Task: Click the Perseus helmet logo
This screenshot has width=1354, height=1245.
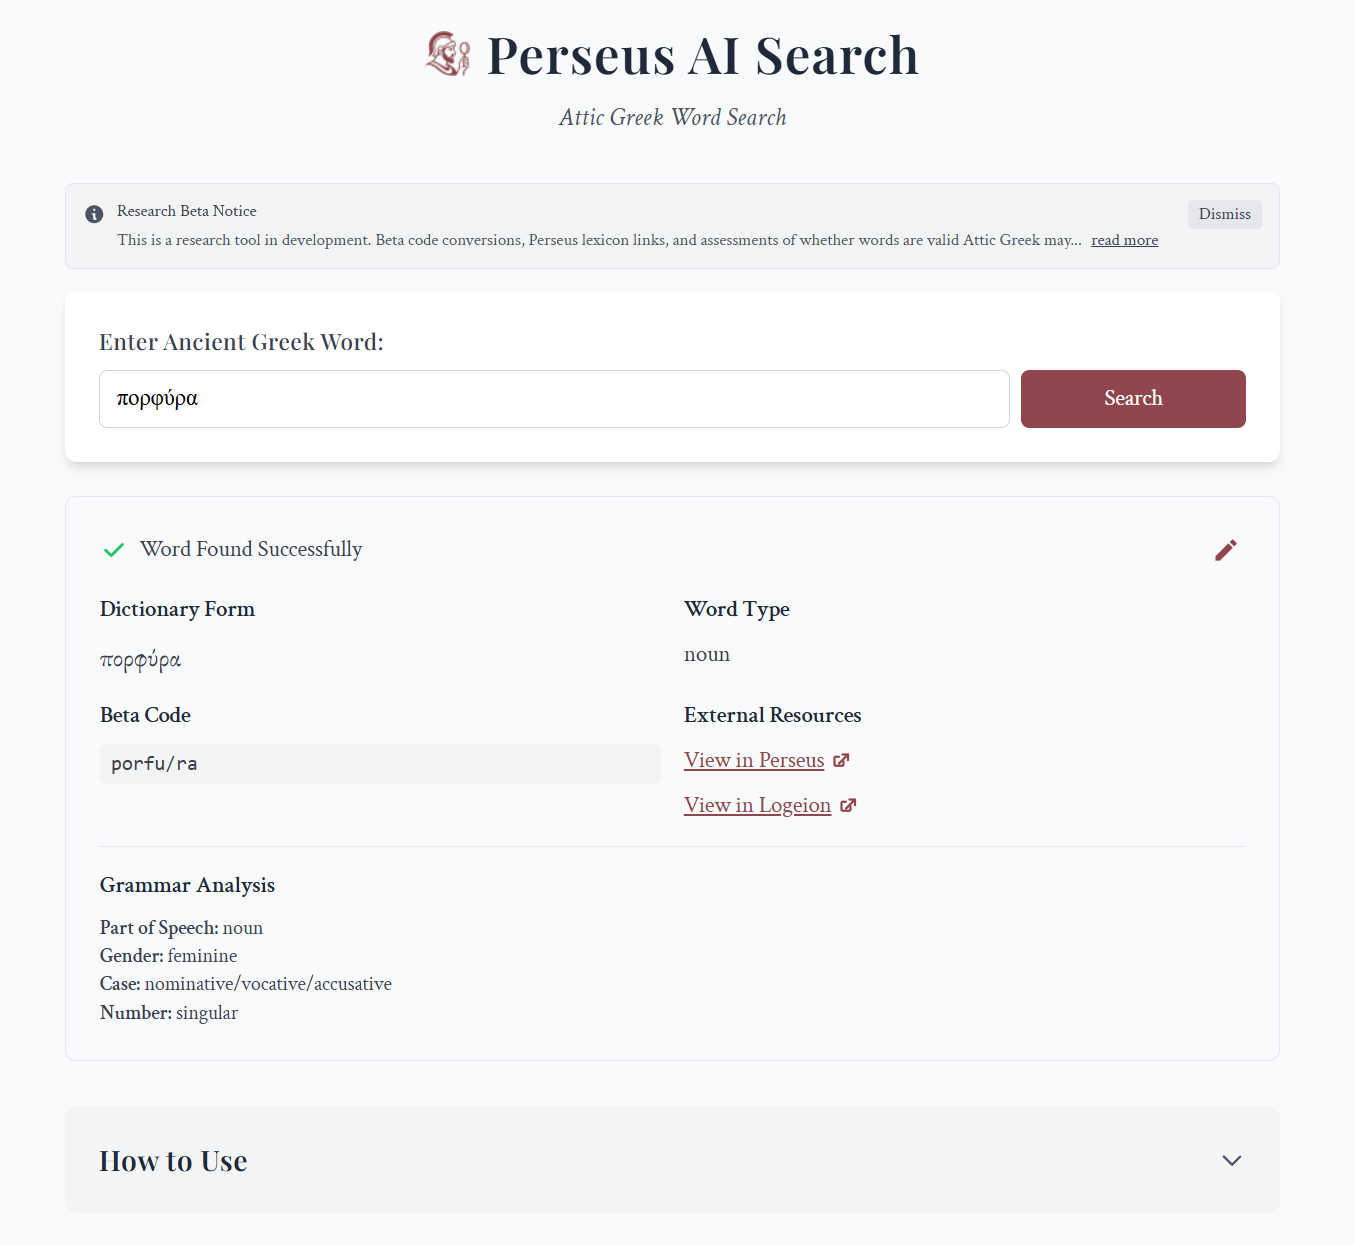Action: point(447,55)
